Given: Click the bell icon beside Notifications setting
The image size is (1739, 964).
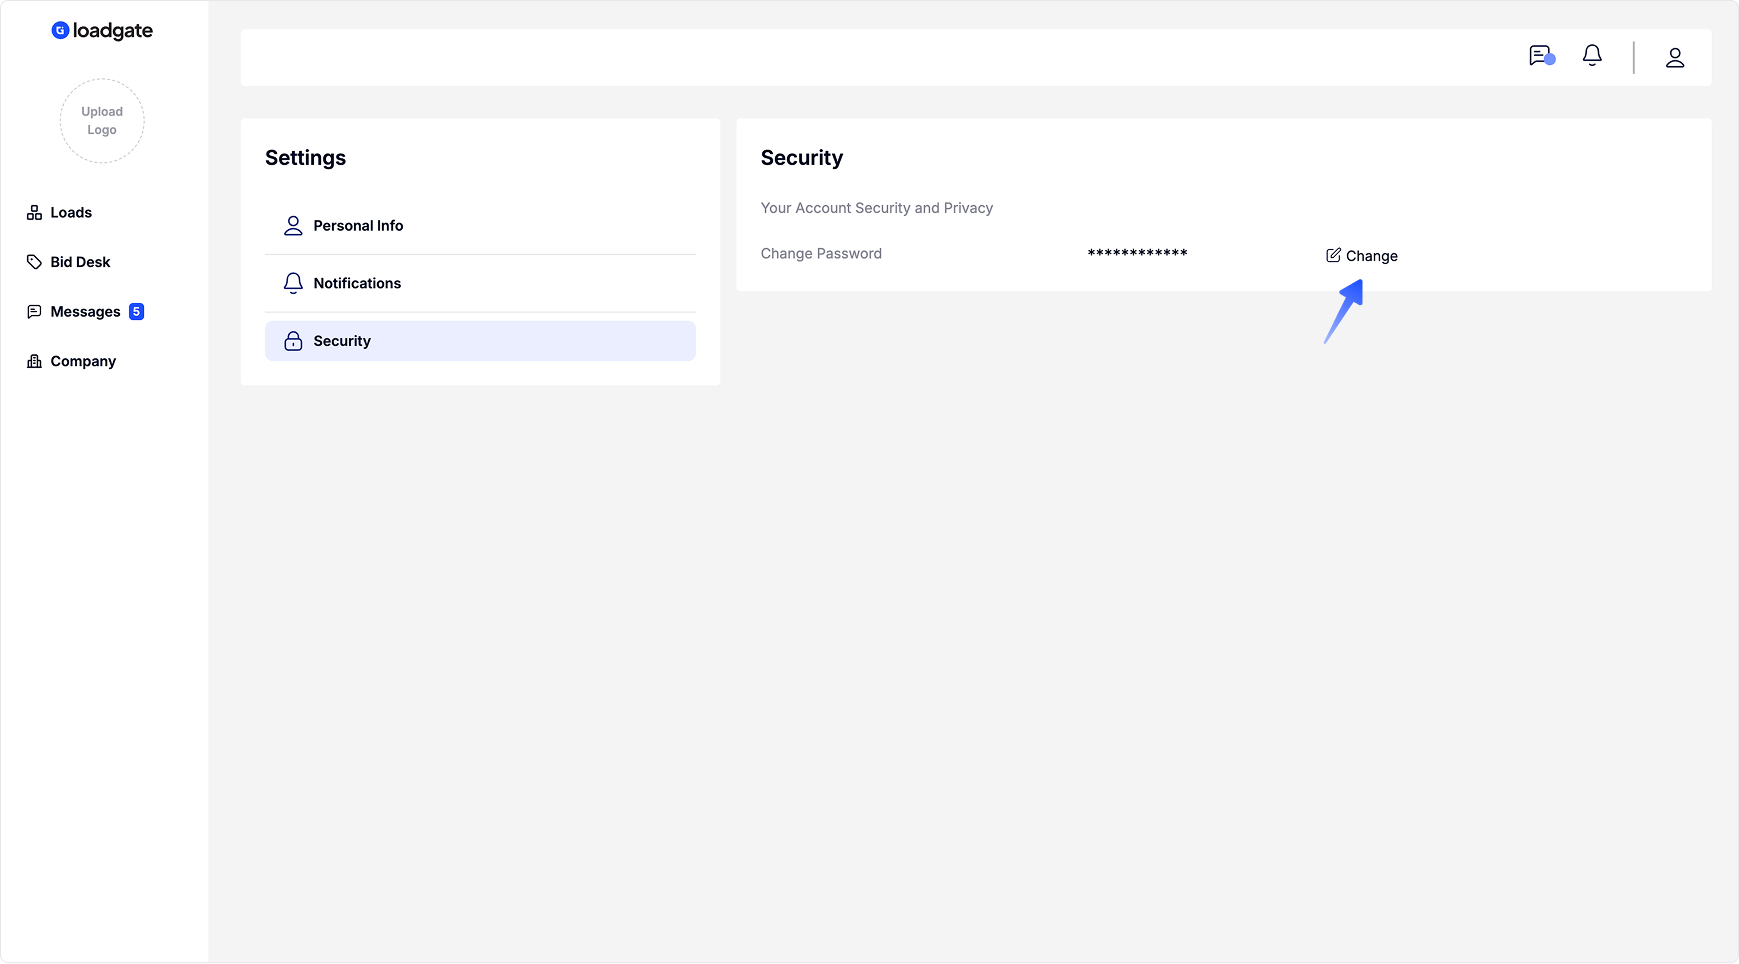Looking at the screenshot, I should pyautogui.click(x=292, y=283).
